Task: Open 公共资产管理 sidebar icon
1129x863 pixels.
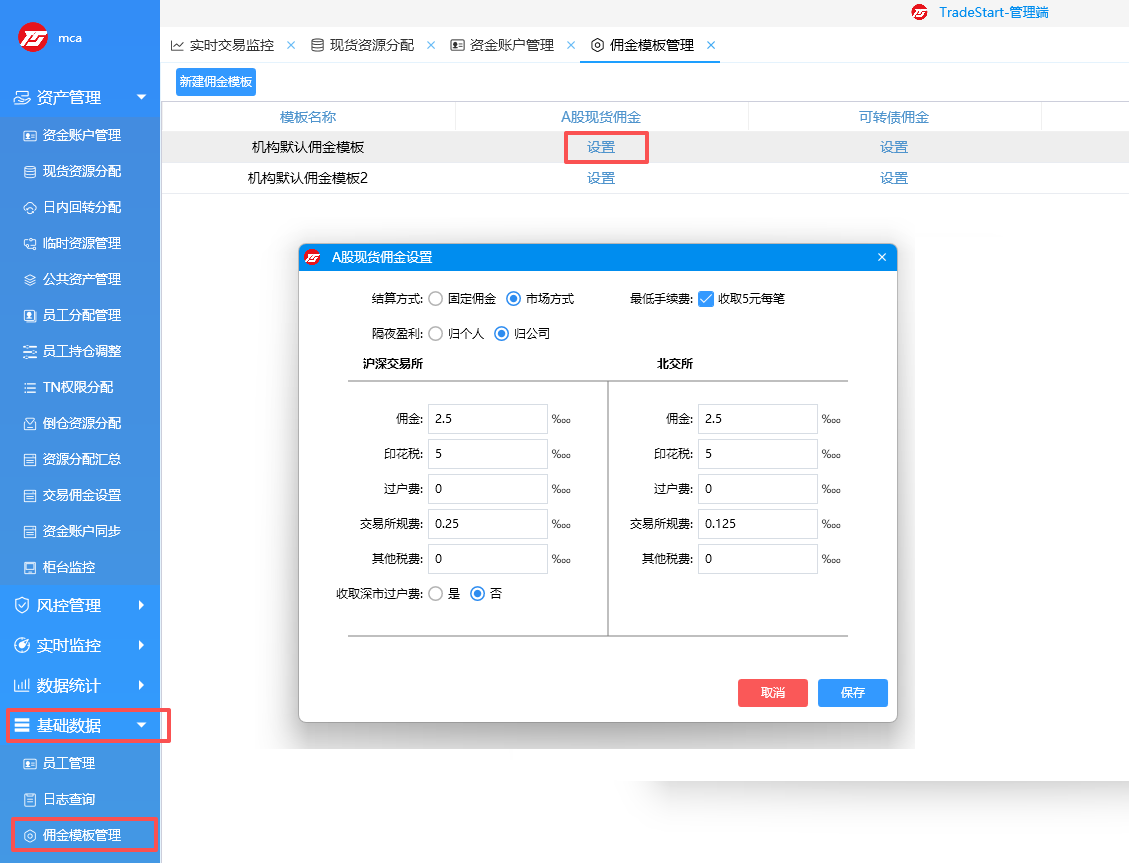Action: click(x=30, y=279)
